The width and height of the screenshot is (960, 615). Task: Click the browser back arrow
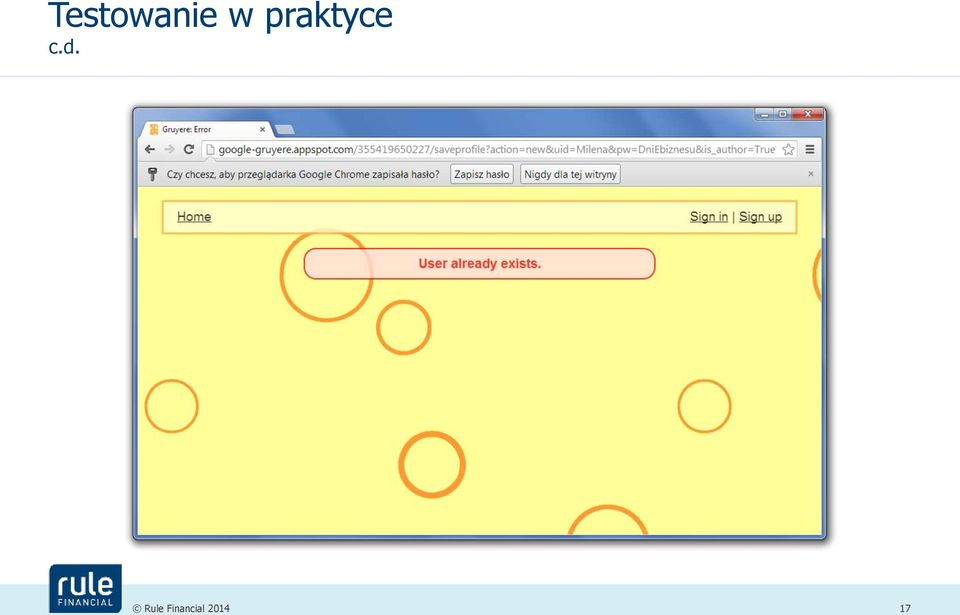(x=150, y=149)
